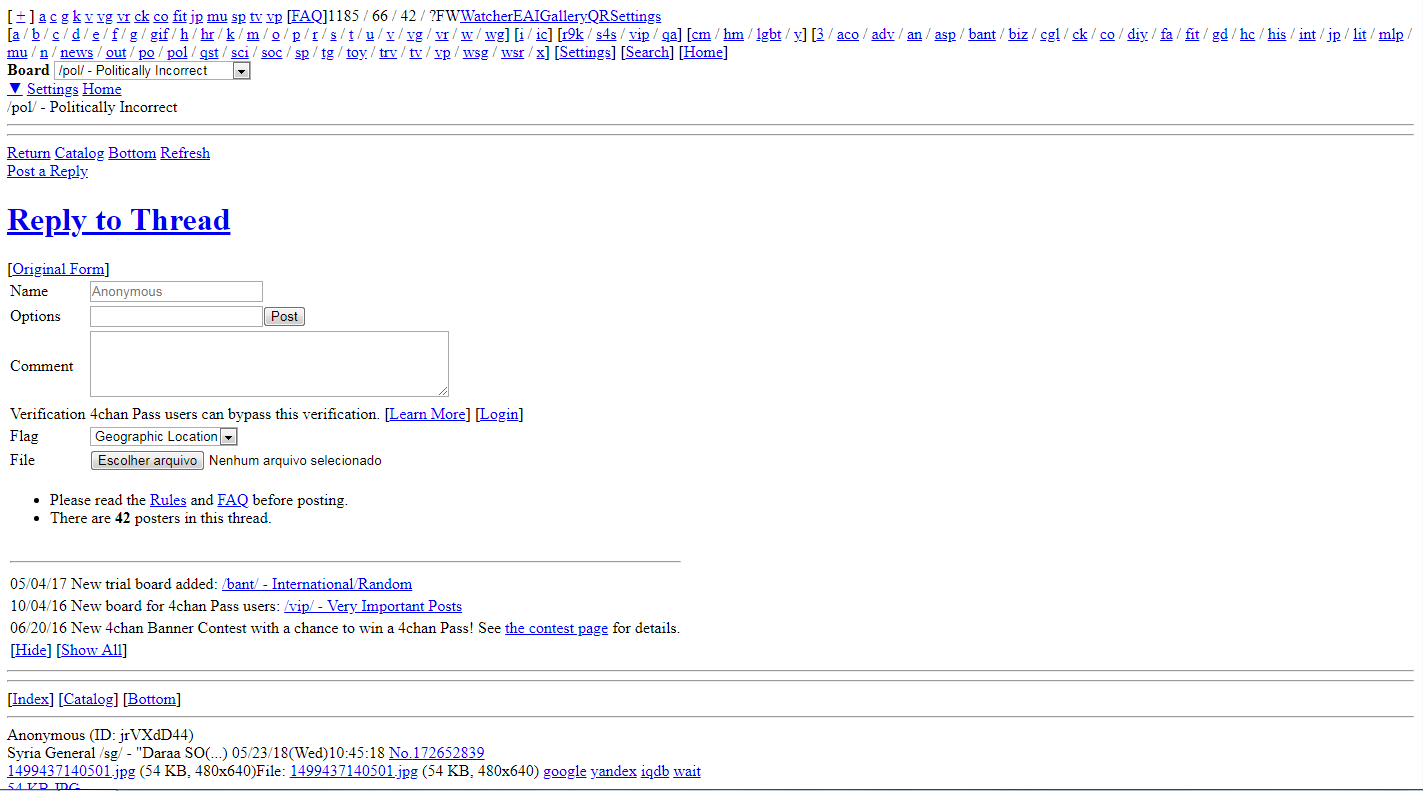The width and height of the screenshot is (1423, 791).
Task: Open the FAQ link
Action: 232,500
